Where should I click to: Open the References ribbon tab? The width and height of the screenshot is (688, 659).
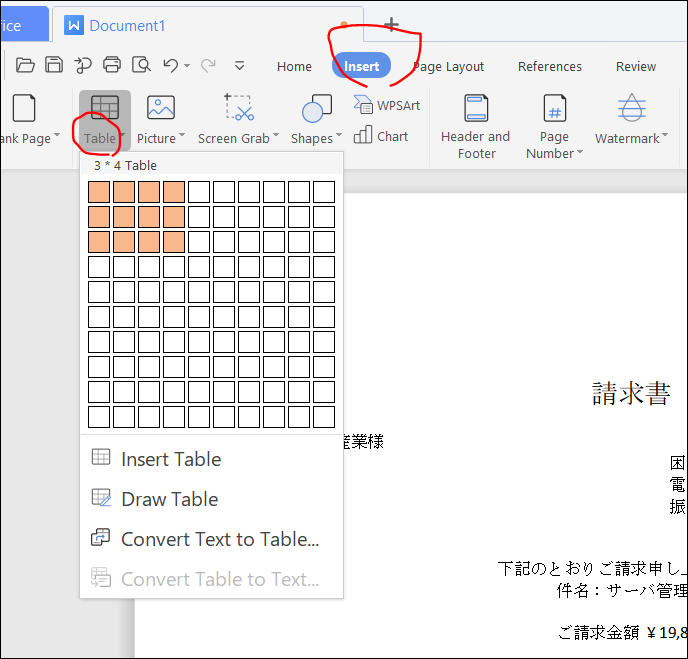pyautogui.click(x=549, y=67)
